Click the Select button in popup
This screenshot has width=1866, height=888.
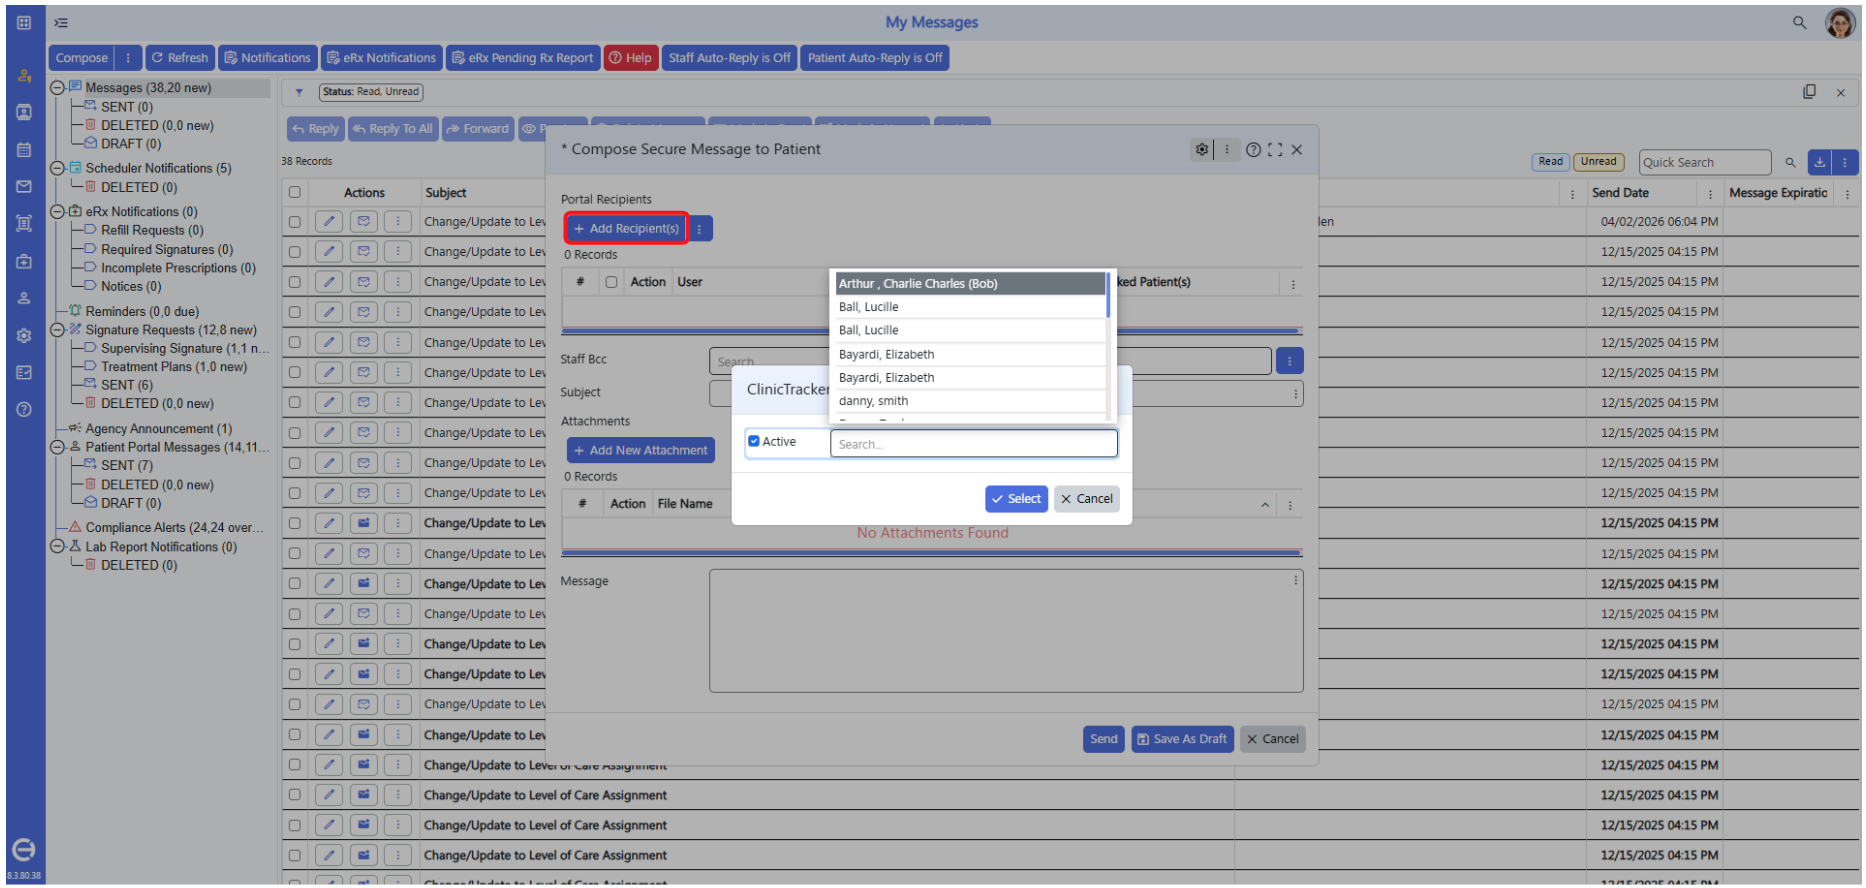[1016, 499]
